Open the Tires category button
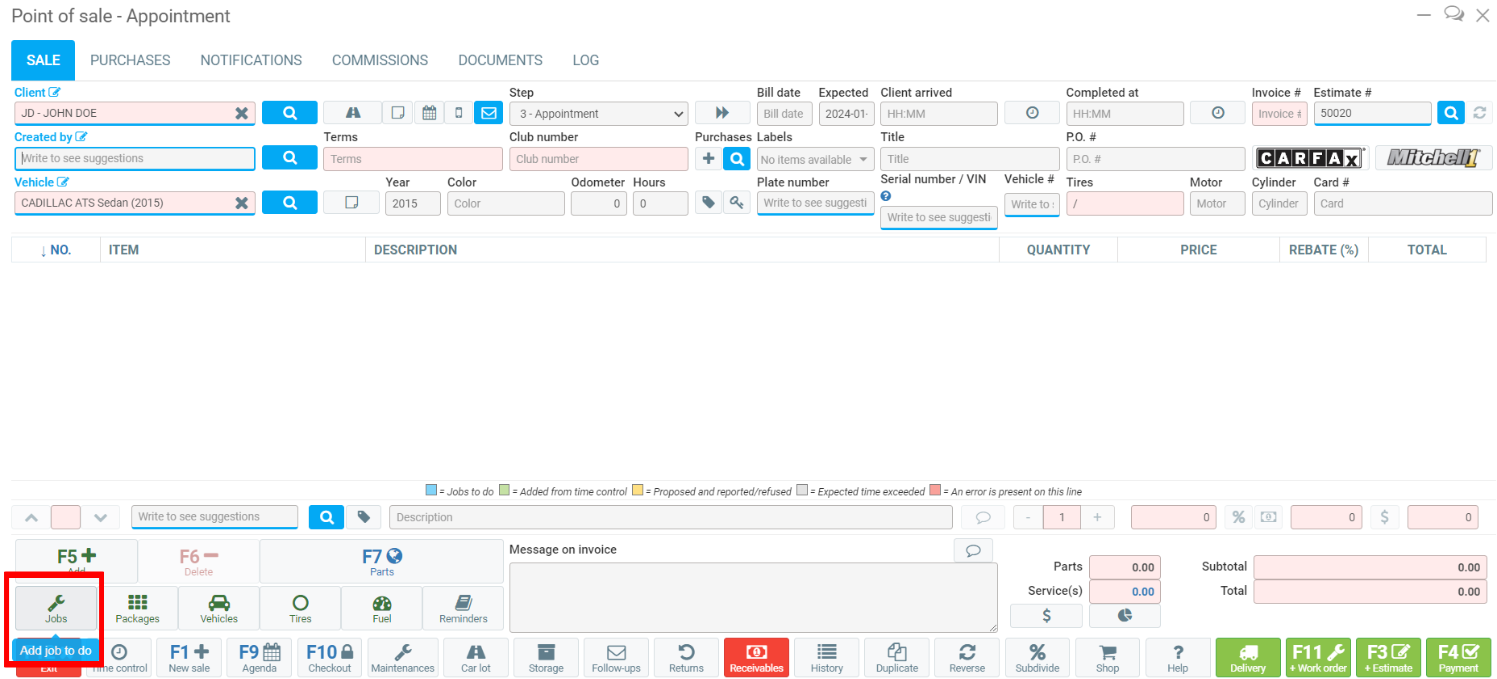The height and width of the screenshot is (679, 1497). (300, 608)
